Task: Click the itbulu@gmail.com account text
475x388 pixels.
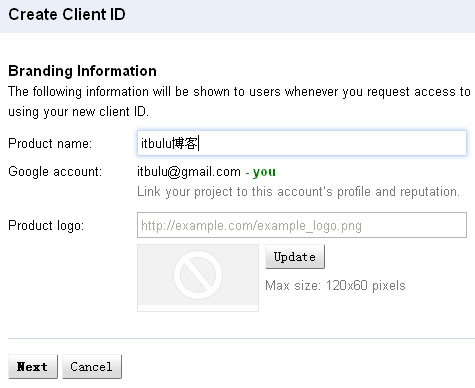Action: (x=189, y=172)
